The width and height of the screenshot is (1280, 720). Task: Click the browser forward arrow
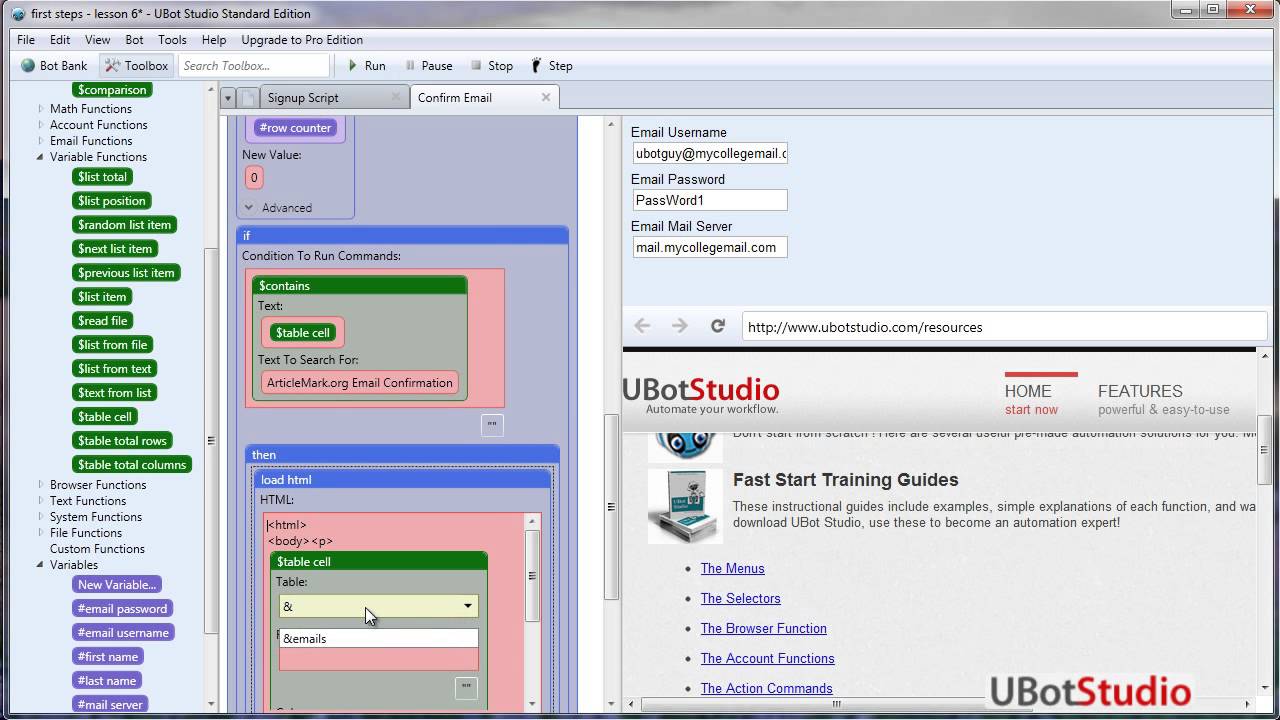pos(680,326)
